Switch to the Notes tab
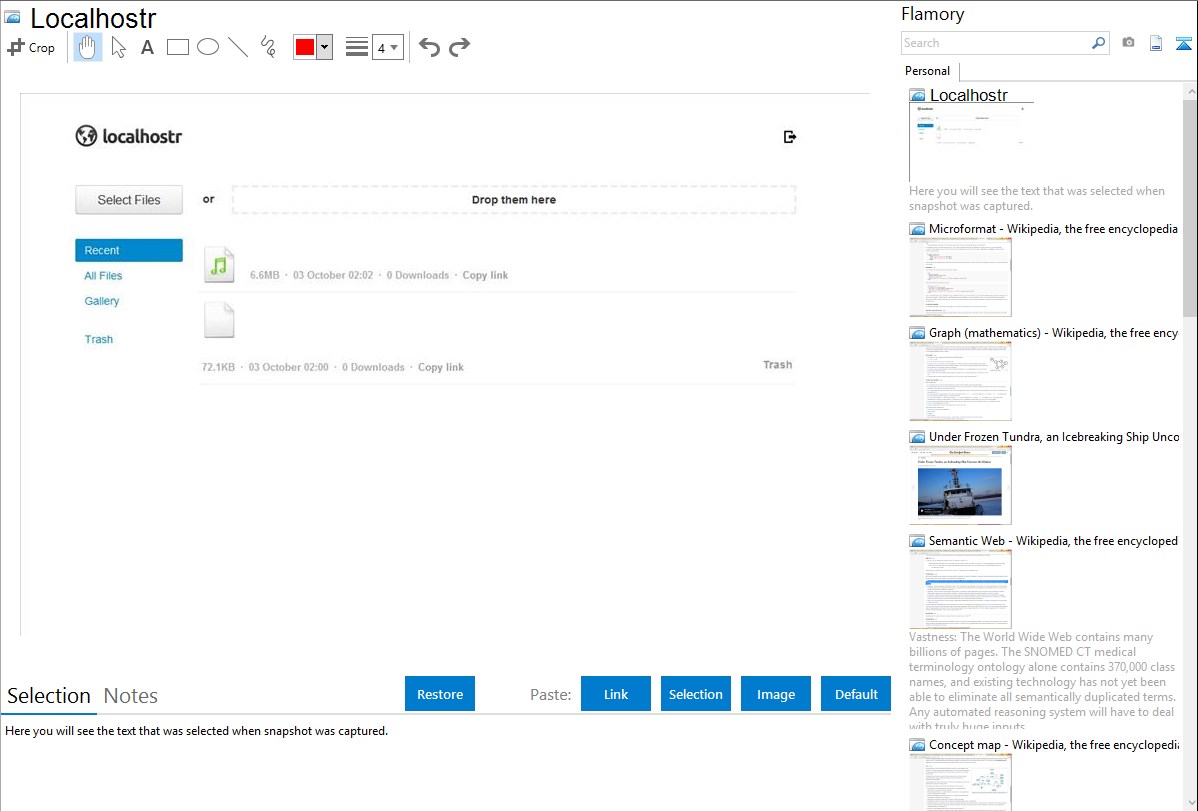This screenshot has height=811, width=1198. click(131, 696)
